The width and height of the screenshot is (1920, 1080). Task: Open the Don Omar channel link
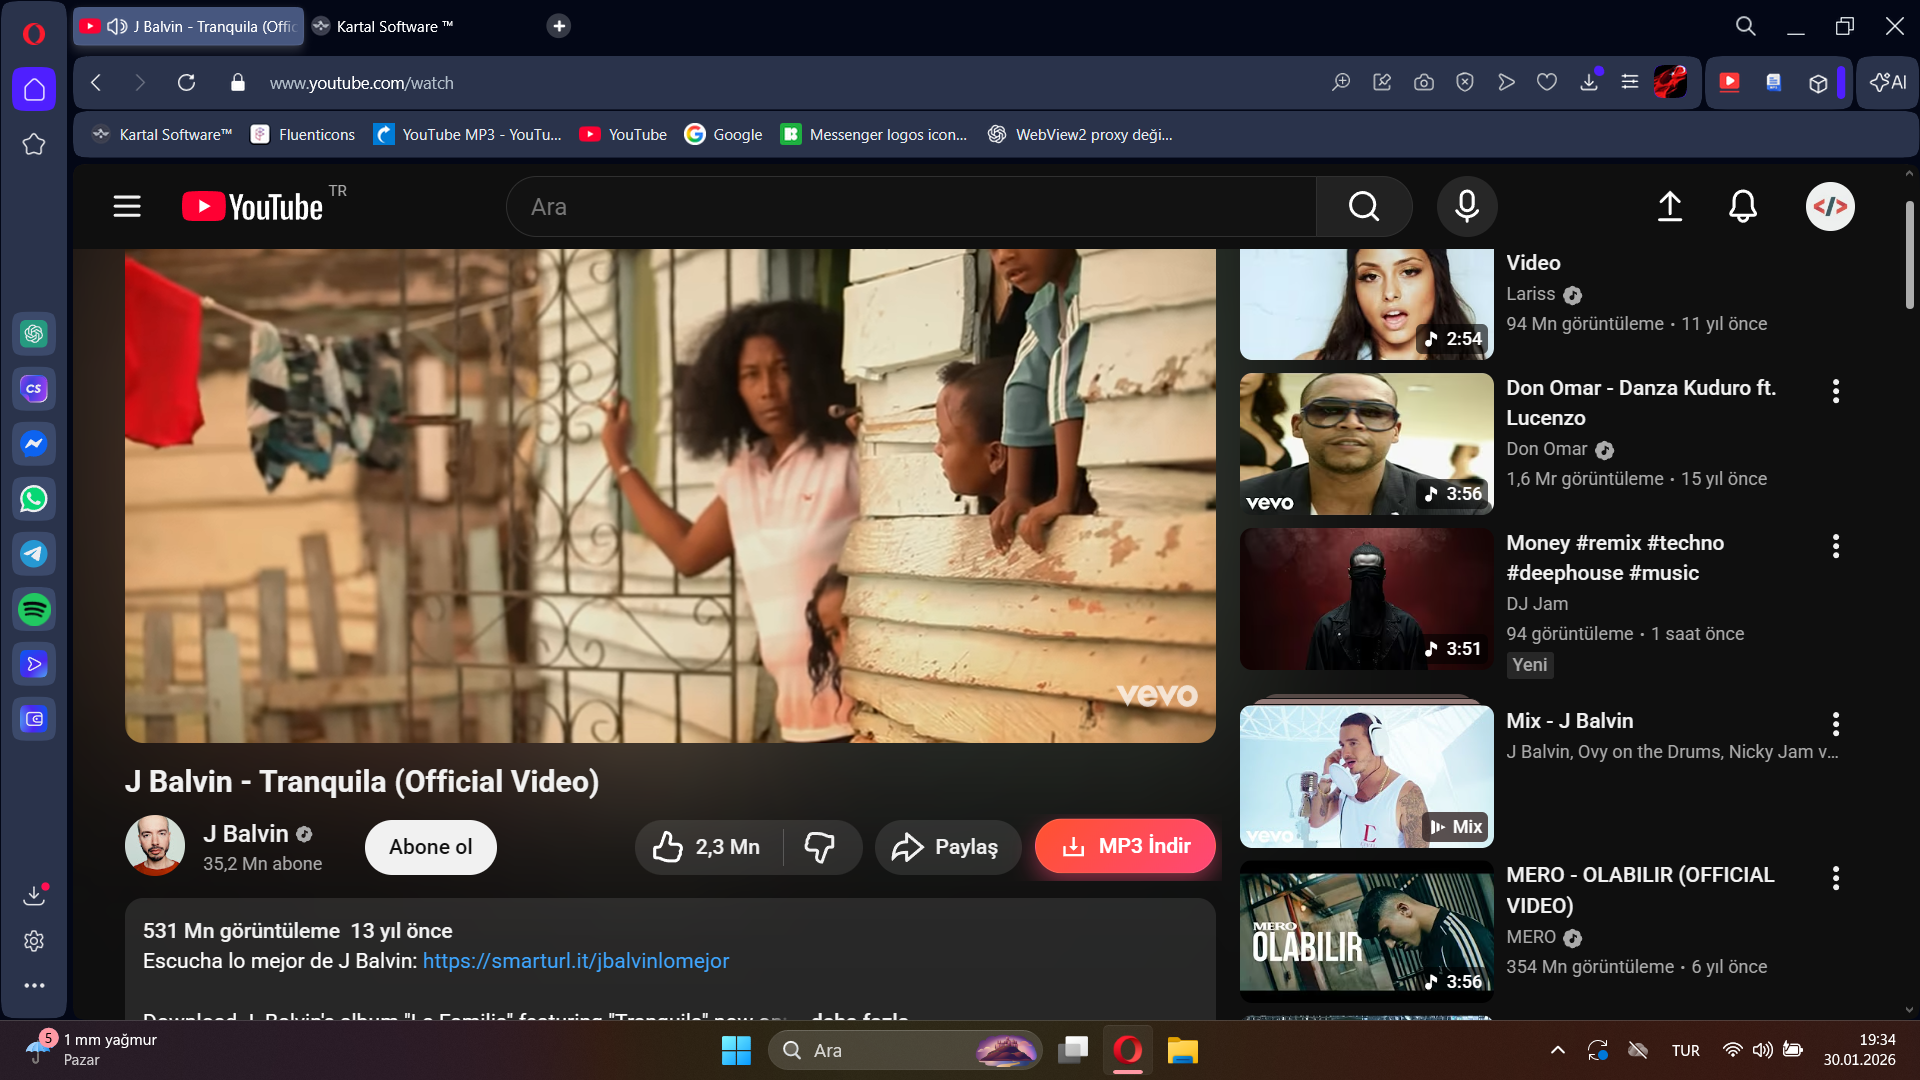1547,449
